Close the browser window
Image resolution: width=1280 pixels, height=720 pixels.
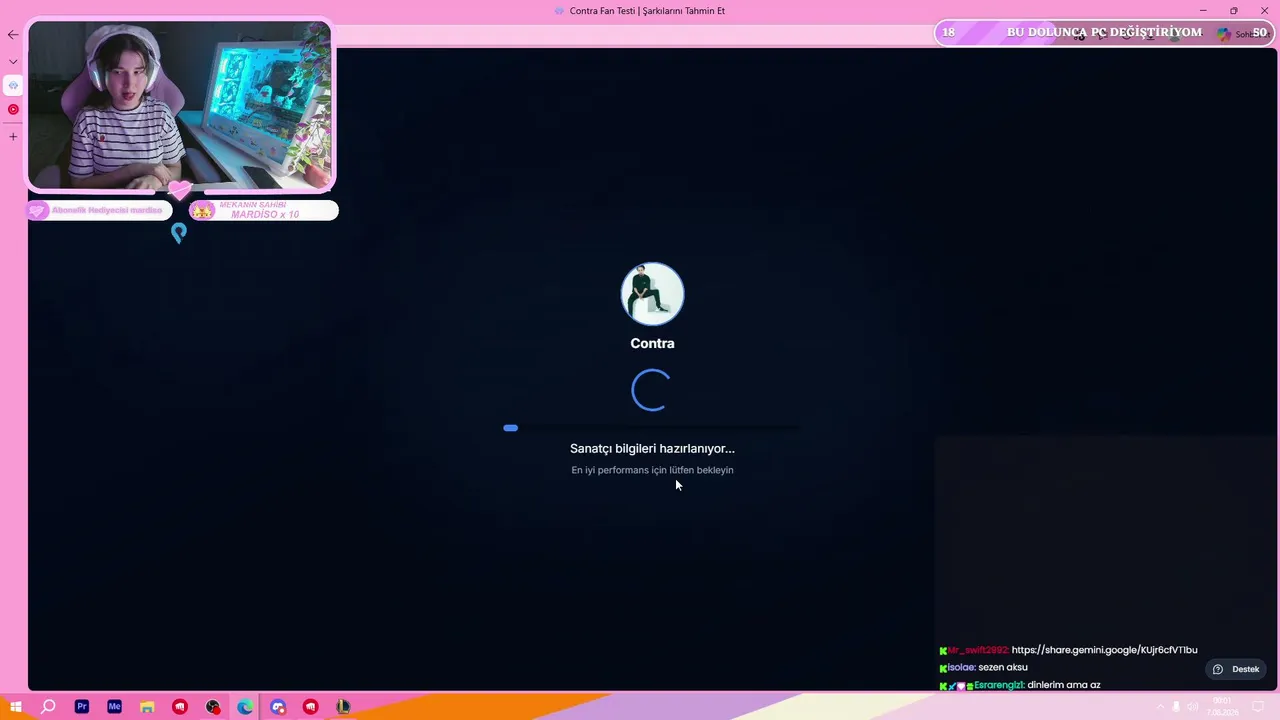(x=1264, y=11)
